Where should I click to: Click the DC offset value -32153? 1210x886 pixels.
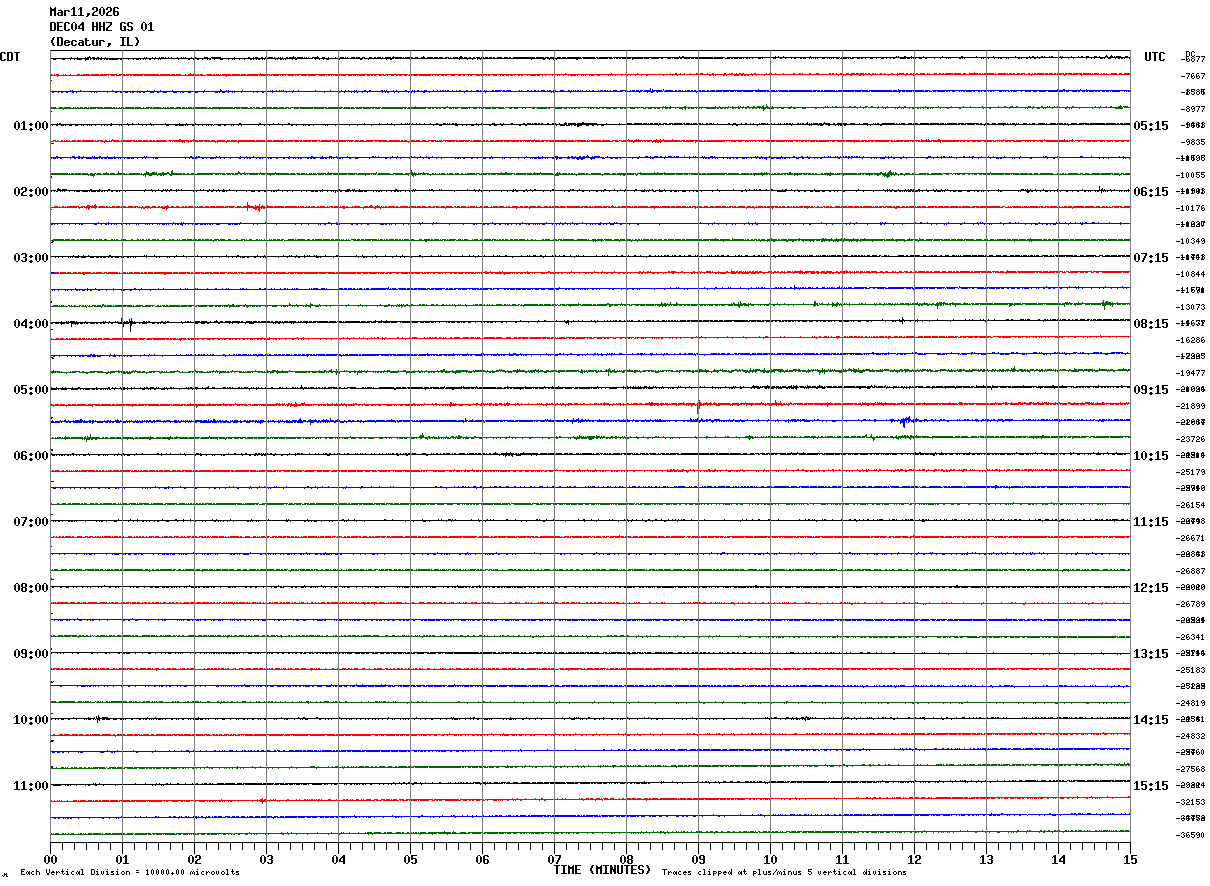pyautogui.click(x=1192, y=802)
